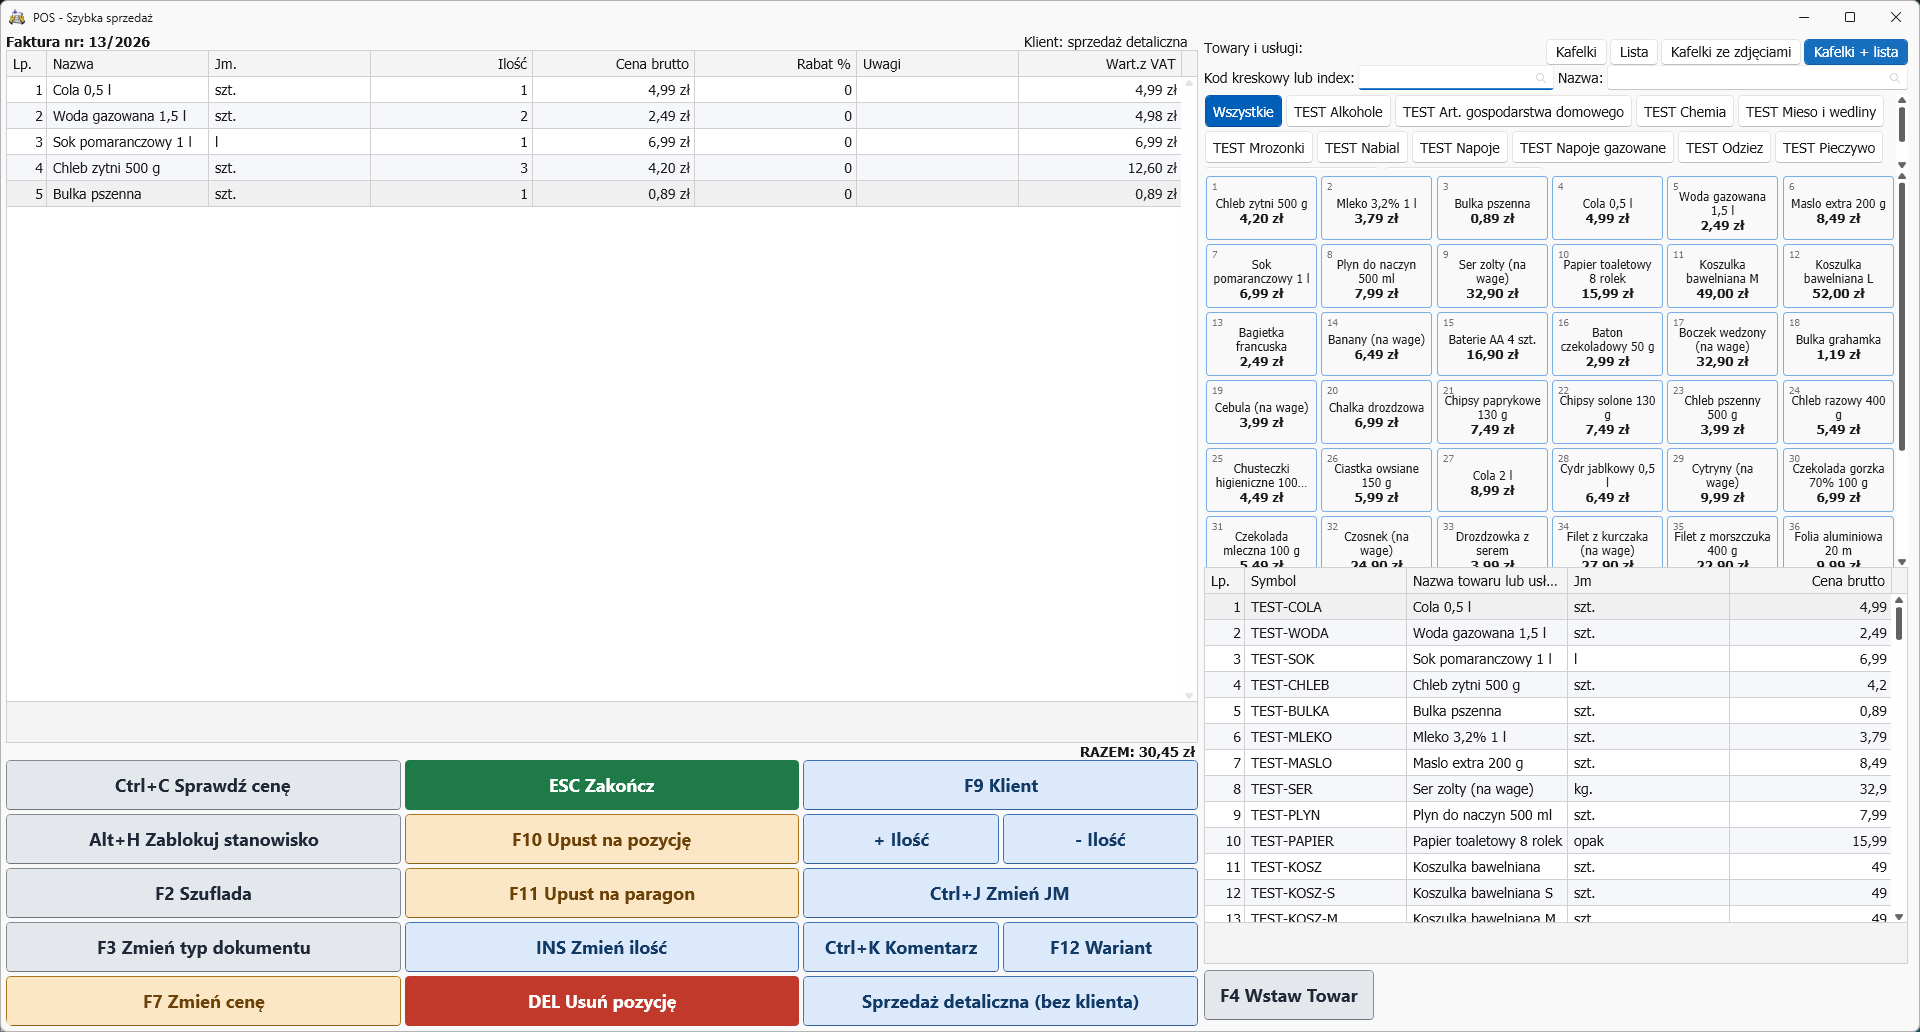Click F4 Wstaw Towar button
Viewport: 1920px width, 1032px height.
point(1289,996)
